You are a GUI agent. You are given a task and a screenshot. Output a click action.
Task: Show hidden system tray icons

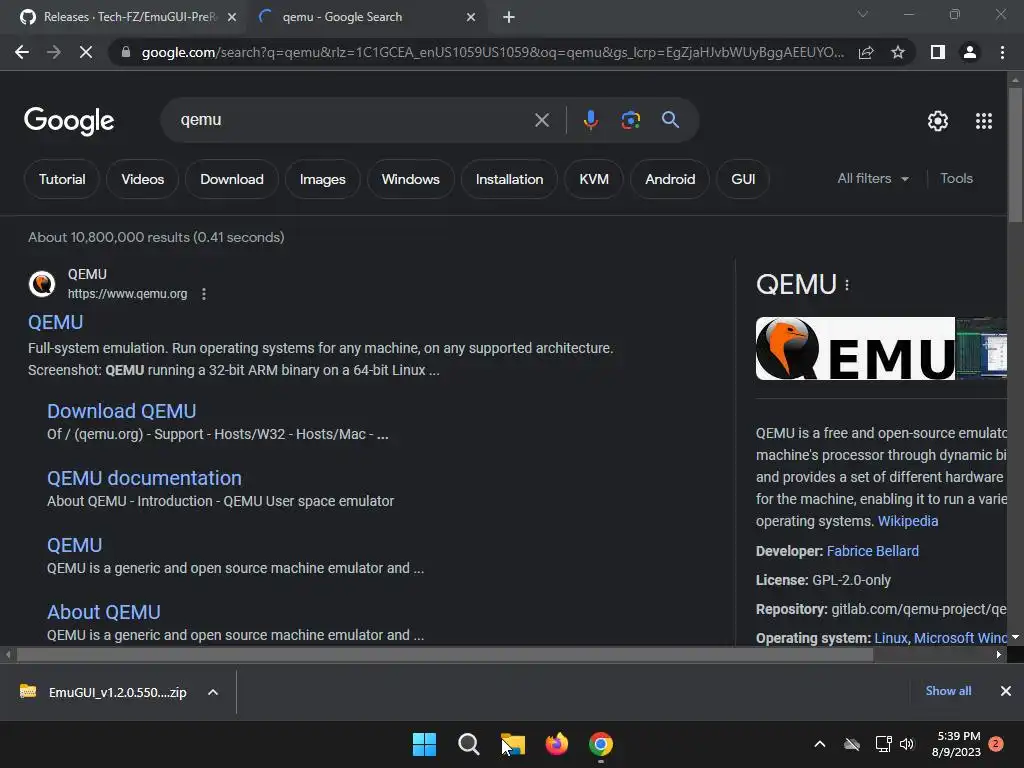[820, 744]
